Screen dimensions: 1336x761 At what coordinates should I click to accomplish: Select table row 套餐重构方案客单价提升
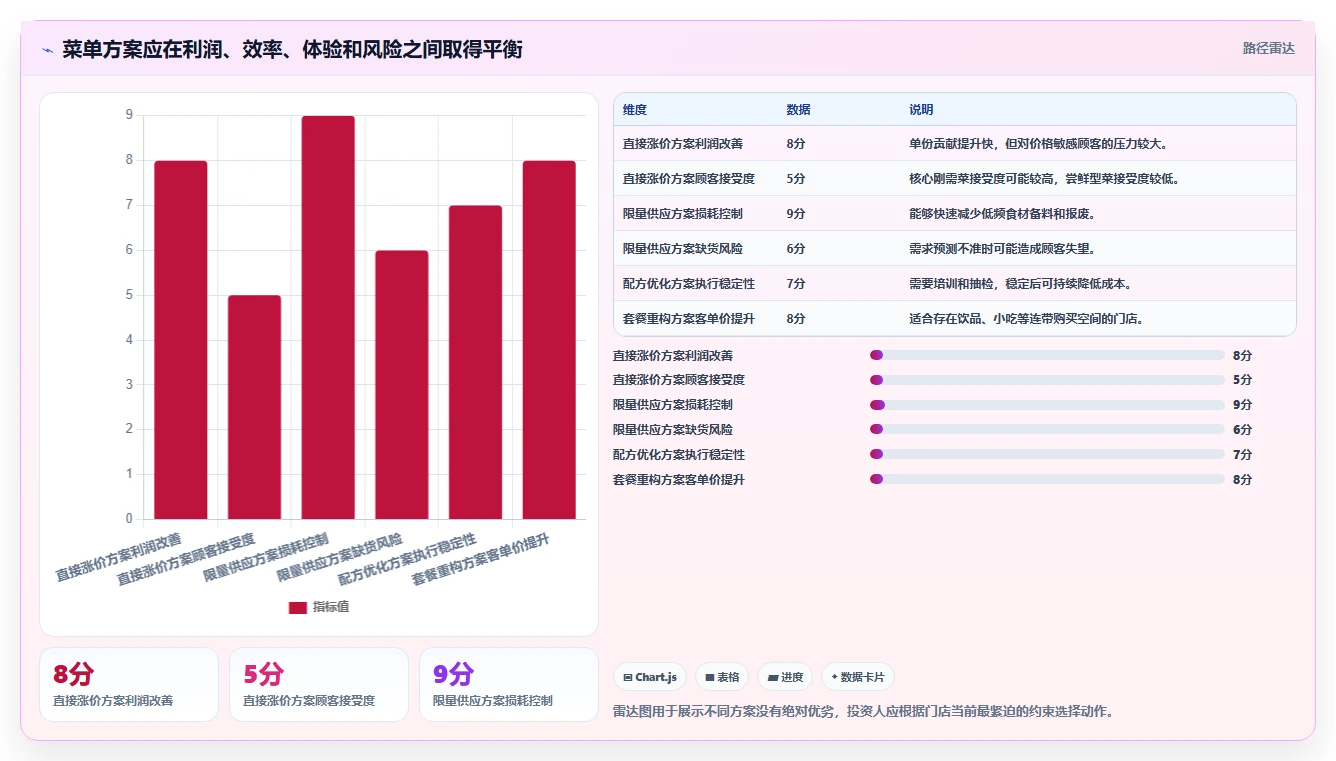[x=955, y=319]
